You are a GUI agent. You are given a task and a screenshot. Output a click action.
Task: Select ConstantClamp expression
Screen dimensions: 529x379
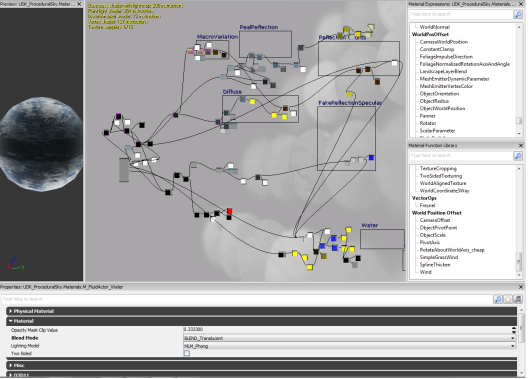(x=437, y=49)
